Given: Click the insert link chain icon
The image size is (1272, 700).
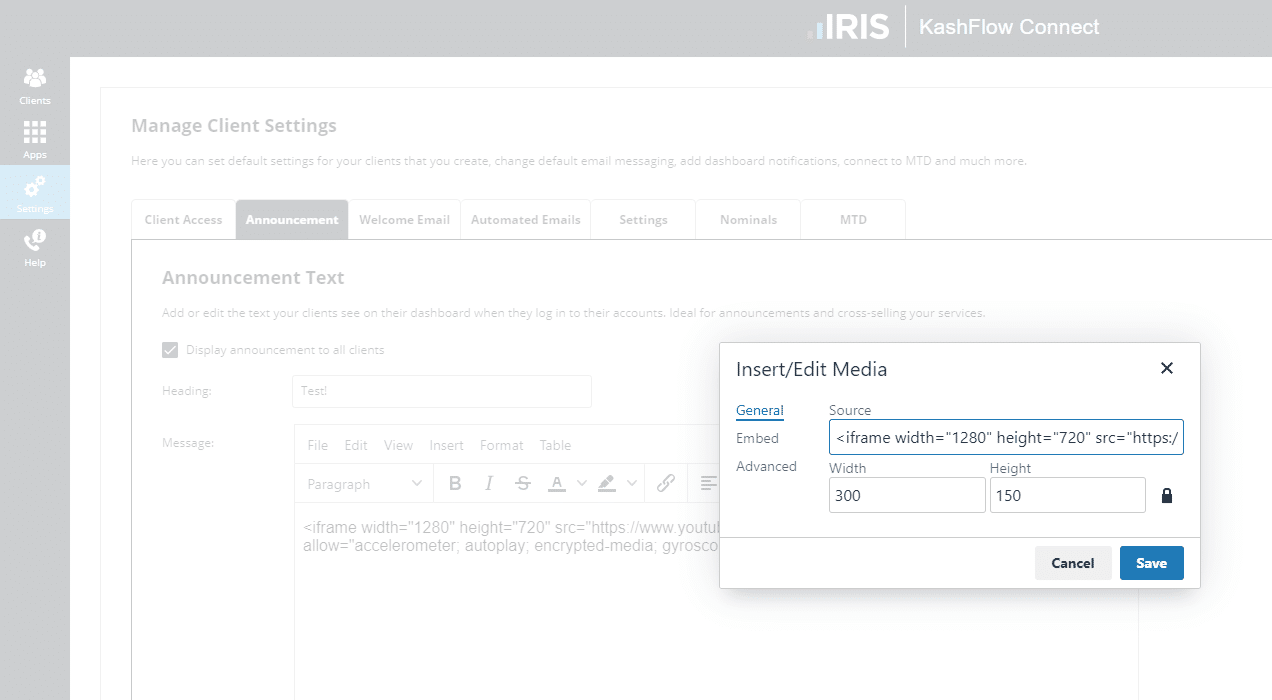Looking at the screenshot, I should (666, 484).
